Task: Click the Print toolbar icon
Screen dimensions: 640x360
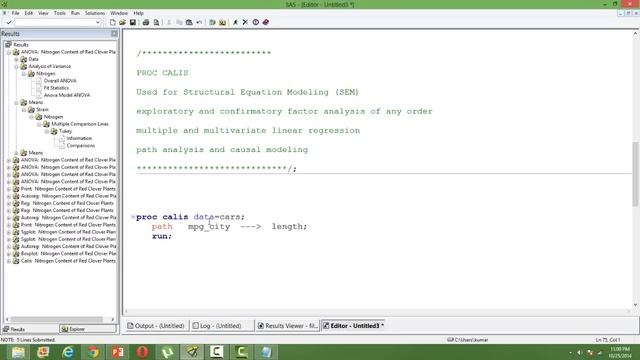Action: tap(146, 22)
